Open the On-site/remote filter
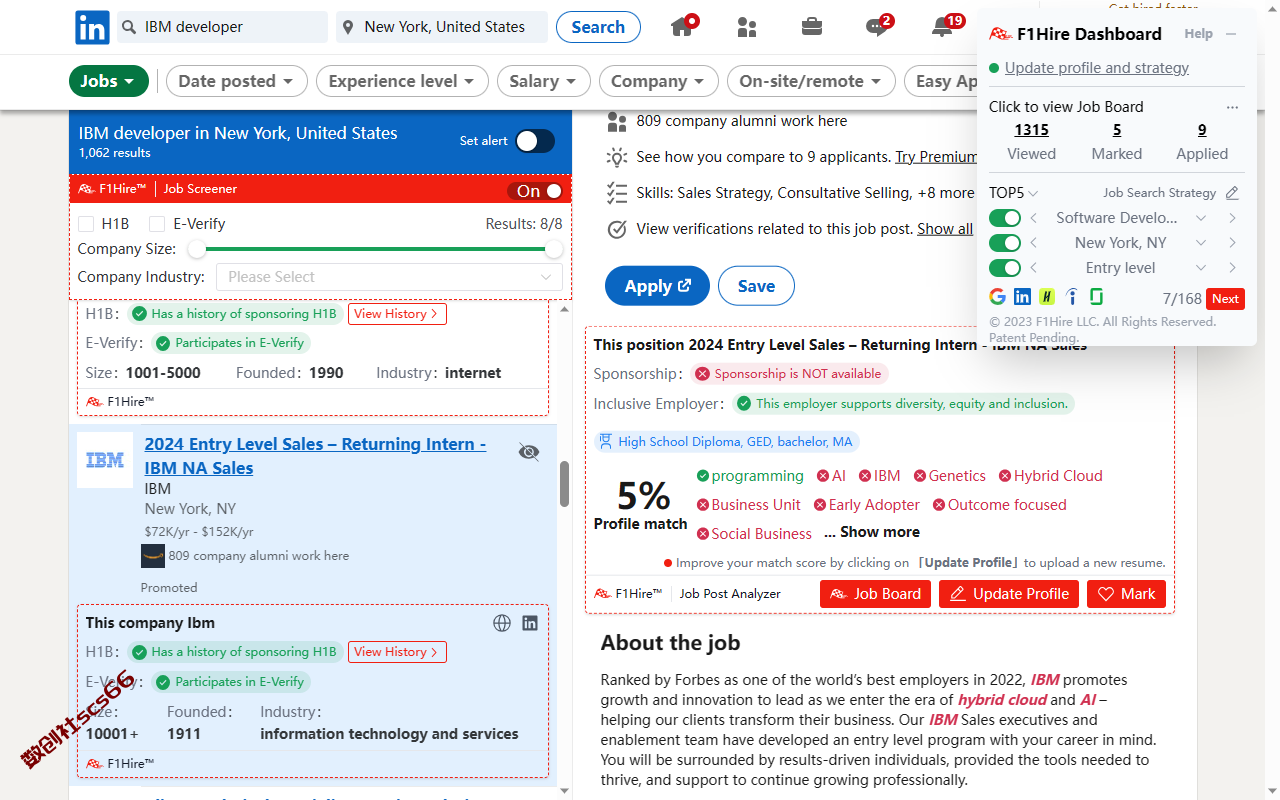 (811, 81)
